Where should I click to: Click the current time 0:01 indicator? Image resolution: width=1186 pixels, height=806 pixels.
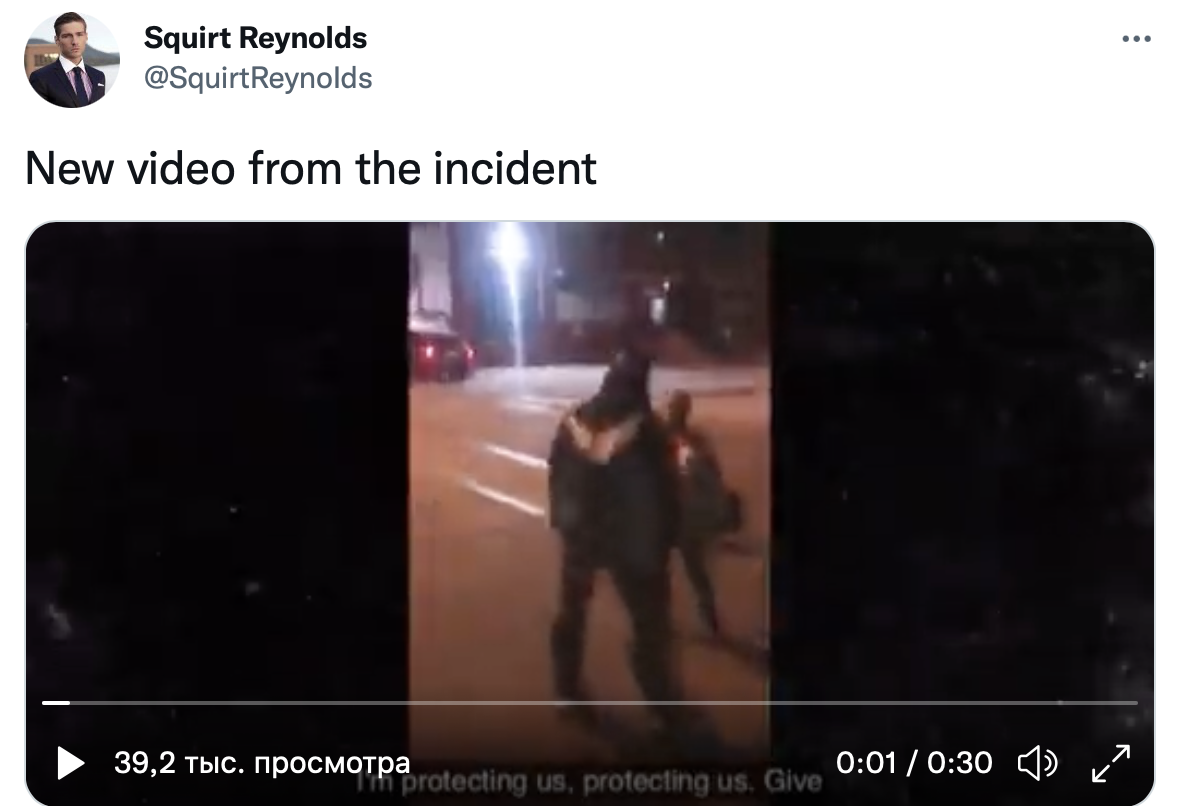(866, 763)
